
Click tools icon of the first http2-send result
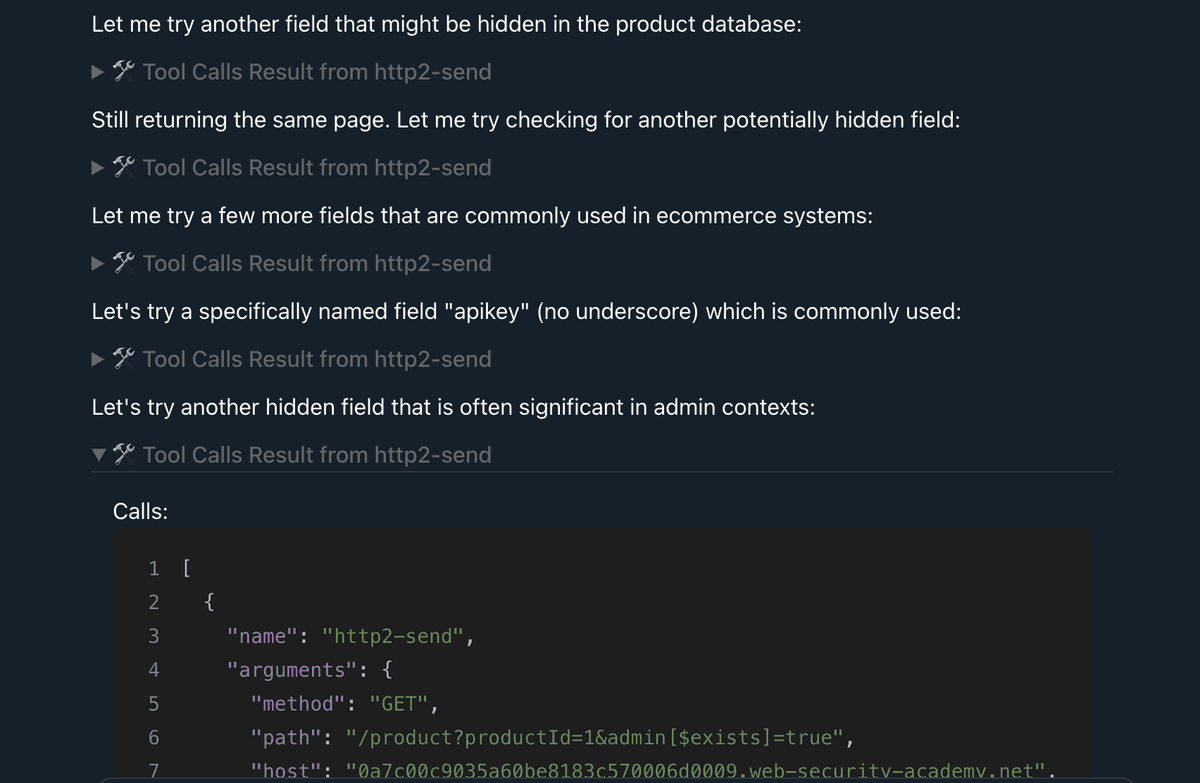click(x=124, y=72)
